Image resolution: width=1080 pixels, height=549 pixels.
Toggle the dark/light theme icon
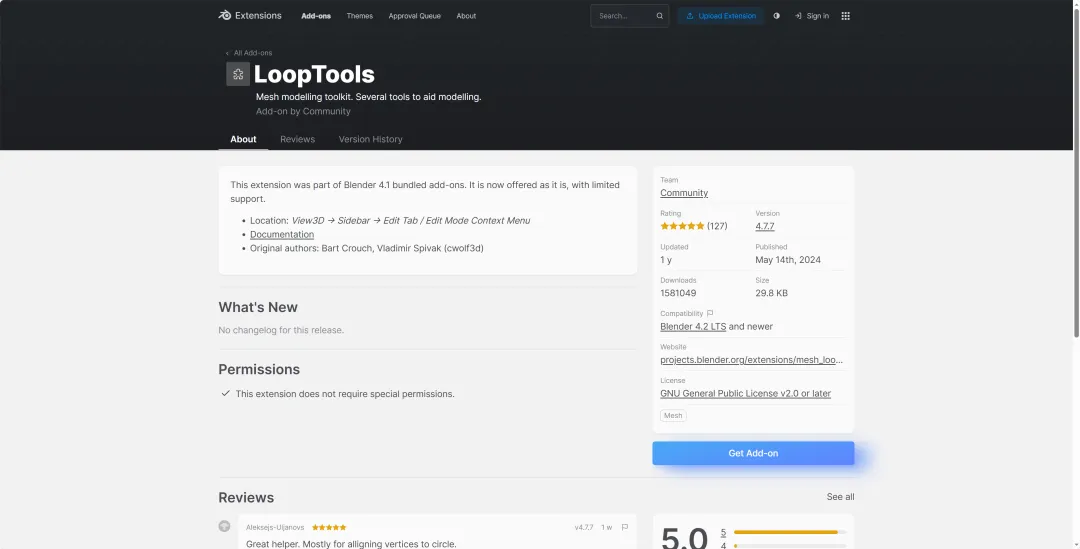pos(776,16)
